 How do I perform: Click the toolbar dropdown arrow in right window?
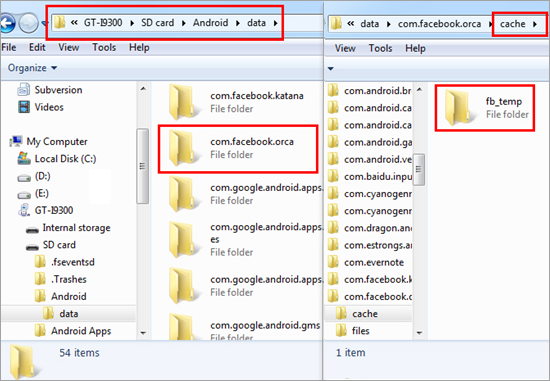330,68
